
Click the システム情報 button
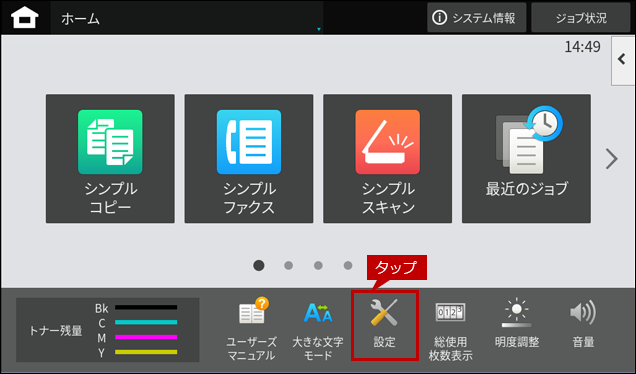(476, 18)
